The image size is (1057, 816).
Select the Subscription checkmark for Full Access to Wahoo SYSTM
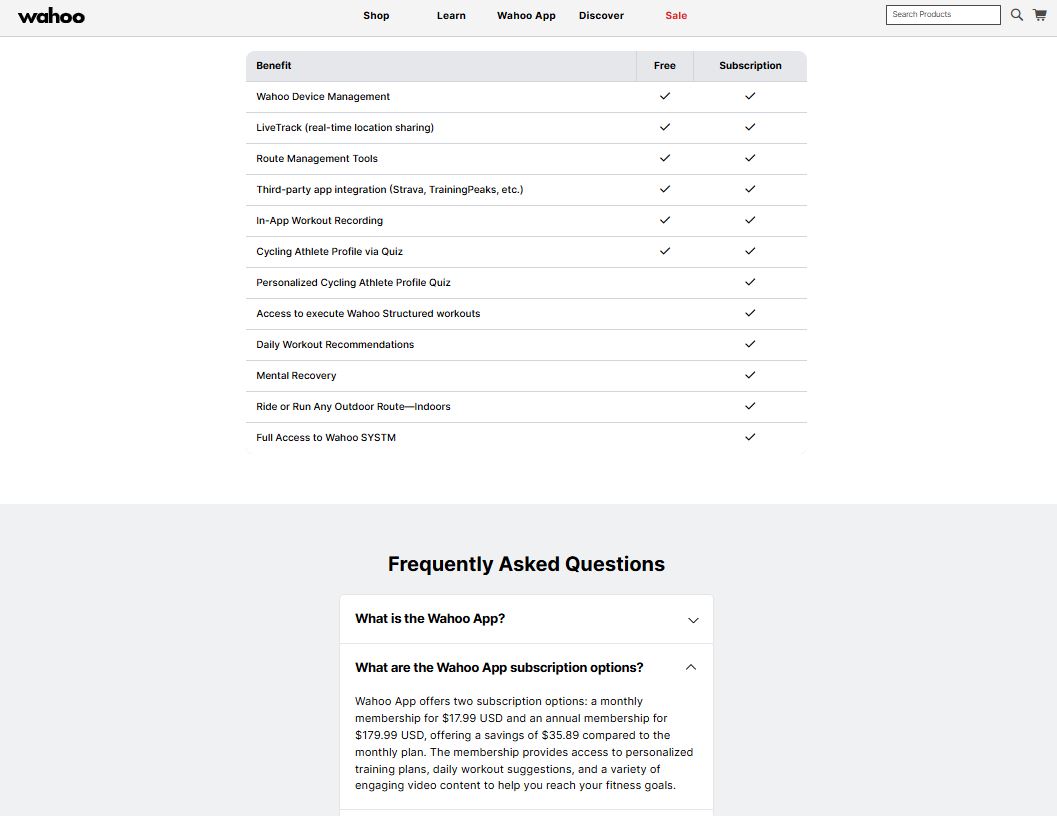pyautogui.click(x=749, y=437)
